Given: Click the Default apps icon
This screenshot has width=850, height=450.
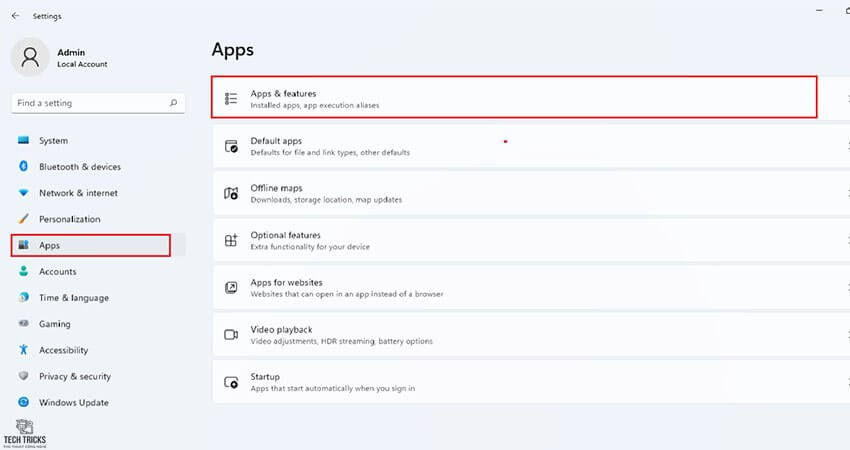Looking at the screenshot, I should pos(231,146).
